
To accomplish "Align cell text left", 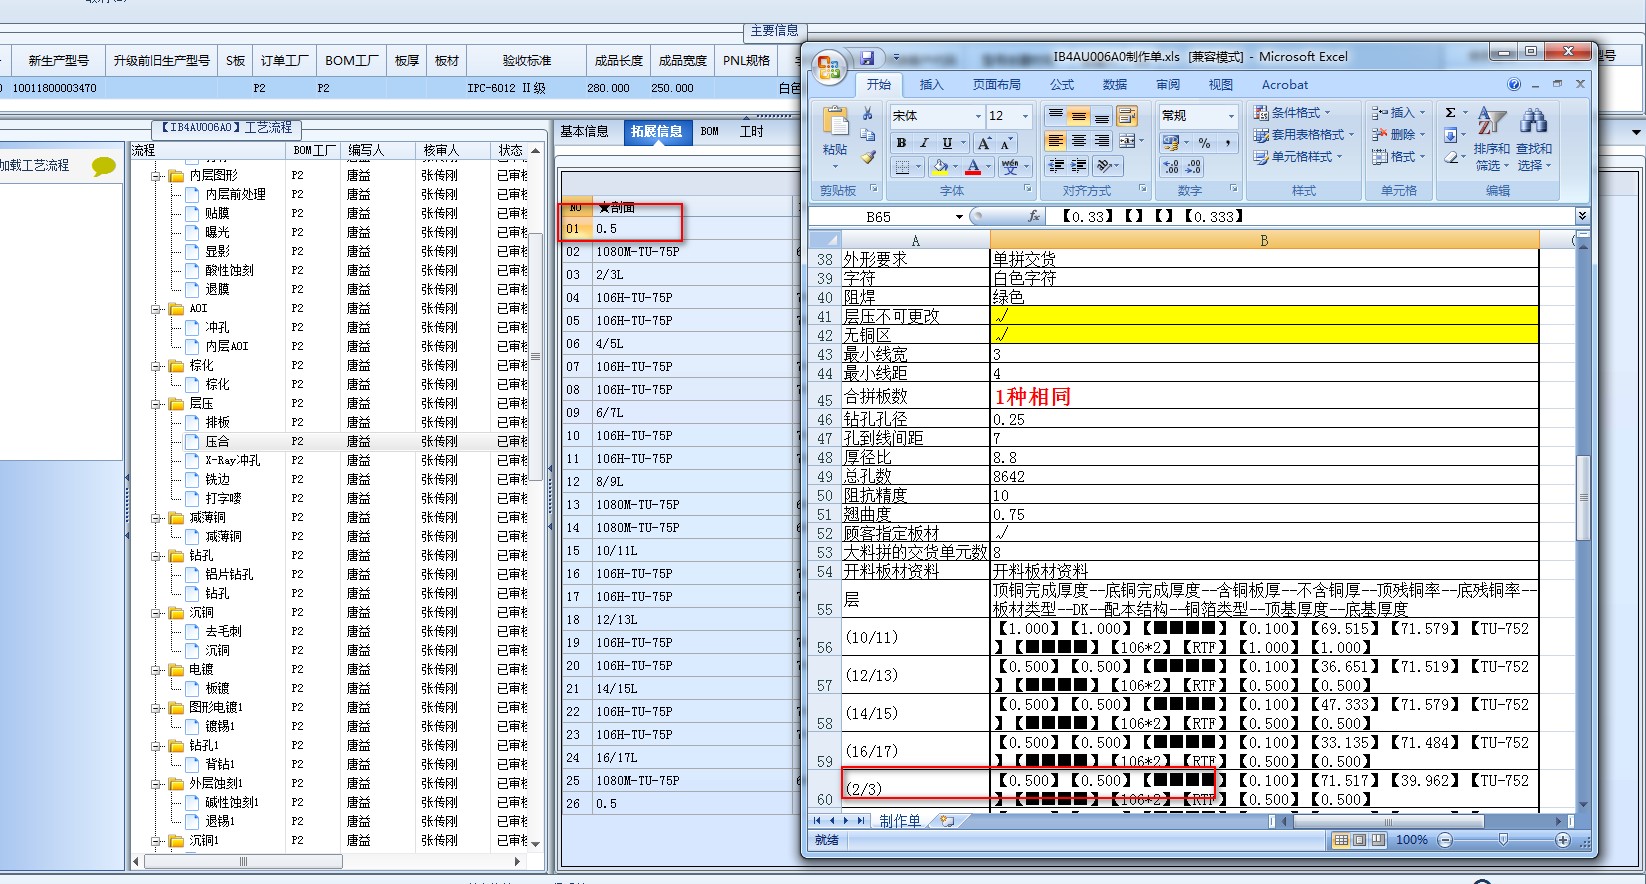I will tap(1056, 141).
